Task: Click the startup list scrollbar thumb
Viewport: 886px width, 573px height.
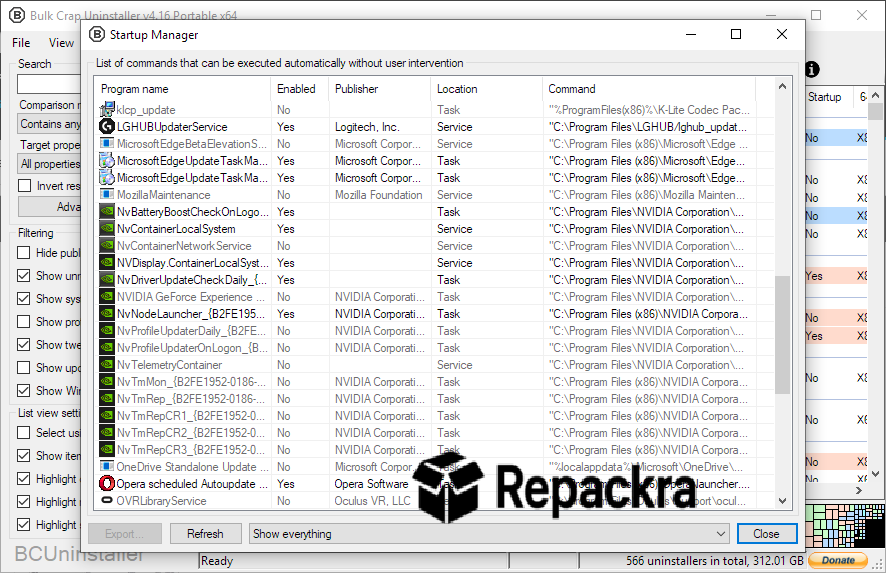Action: (x=782, y=335)
